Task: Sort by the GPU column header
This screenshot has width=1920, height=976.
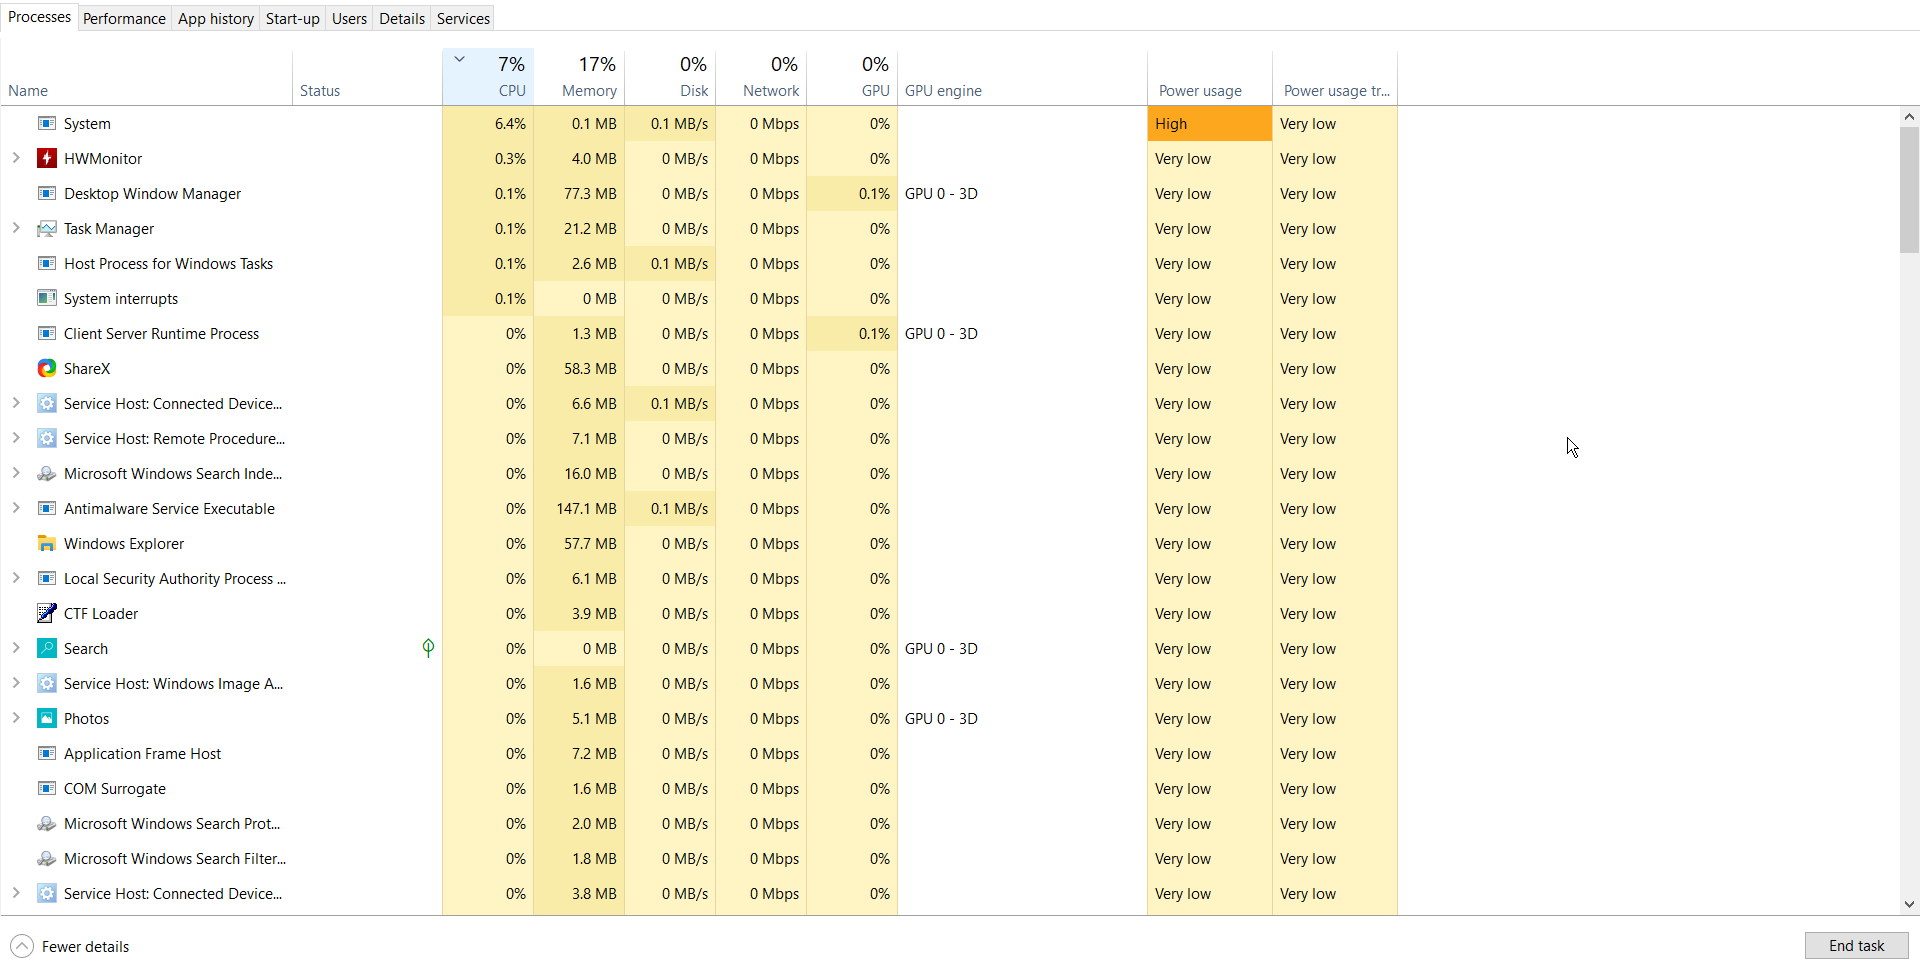Action: click(x=852, y=77)
